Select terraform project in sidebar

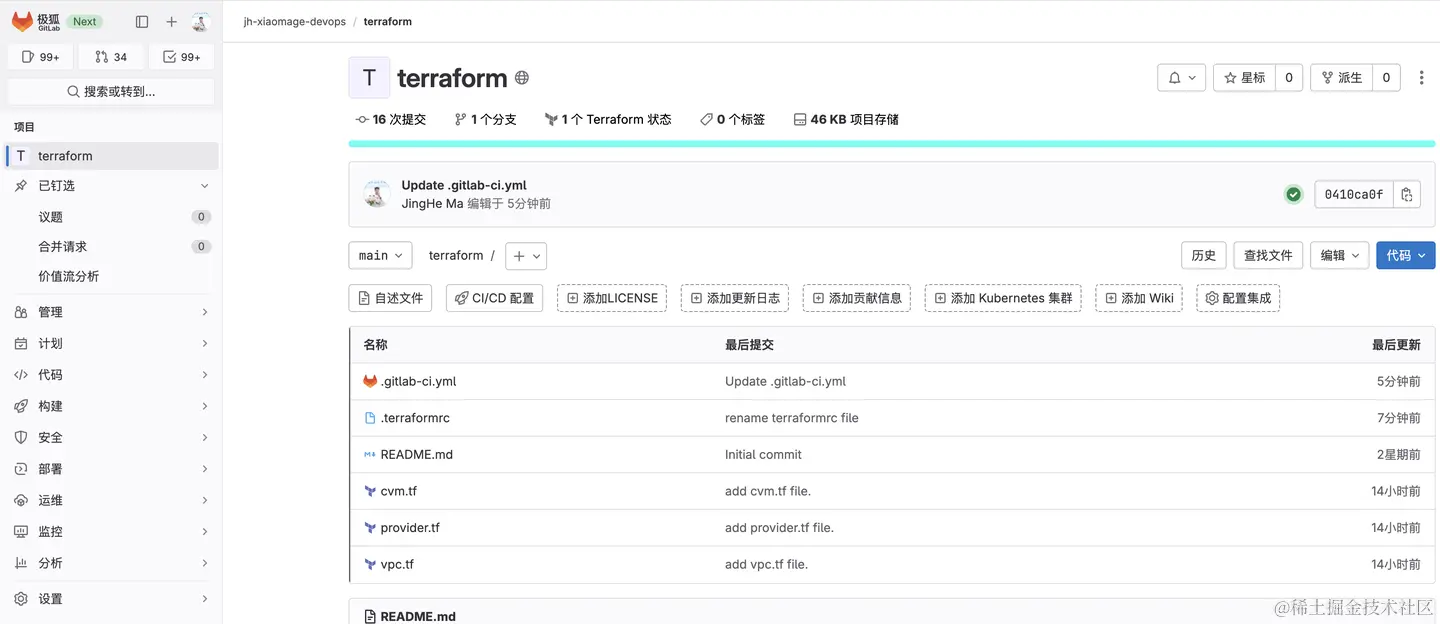point(111,156)
